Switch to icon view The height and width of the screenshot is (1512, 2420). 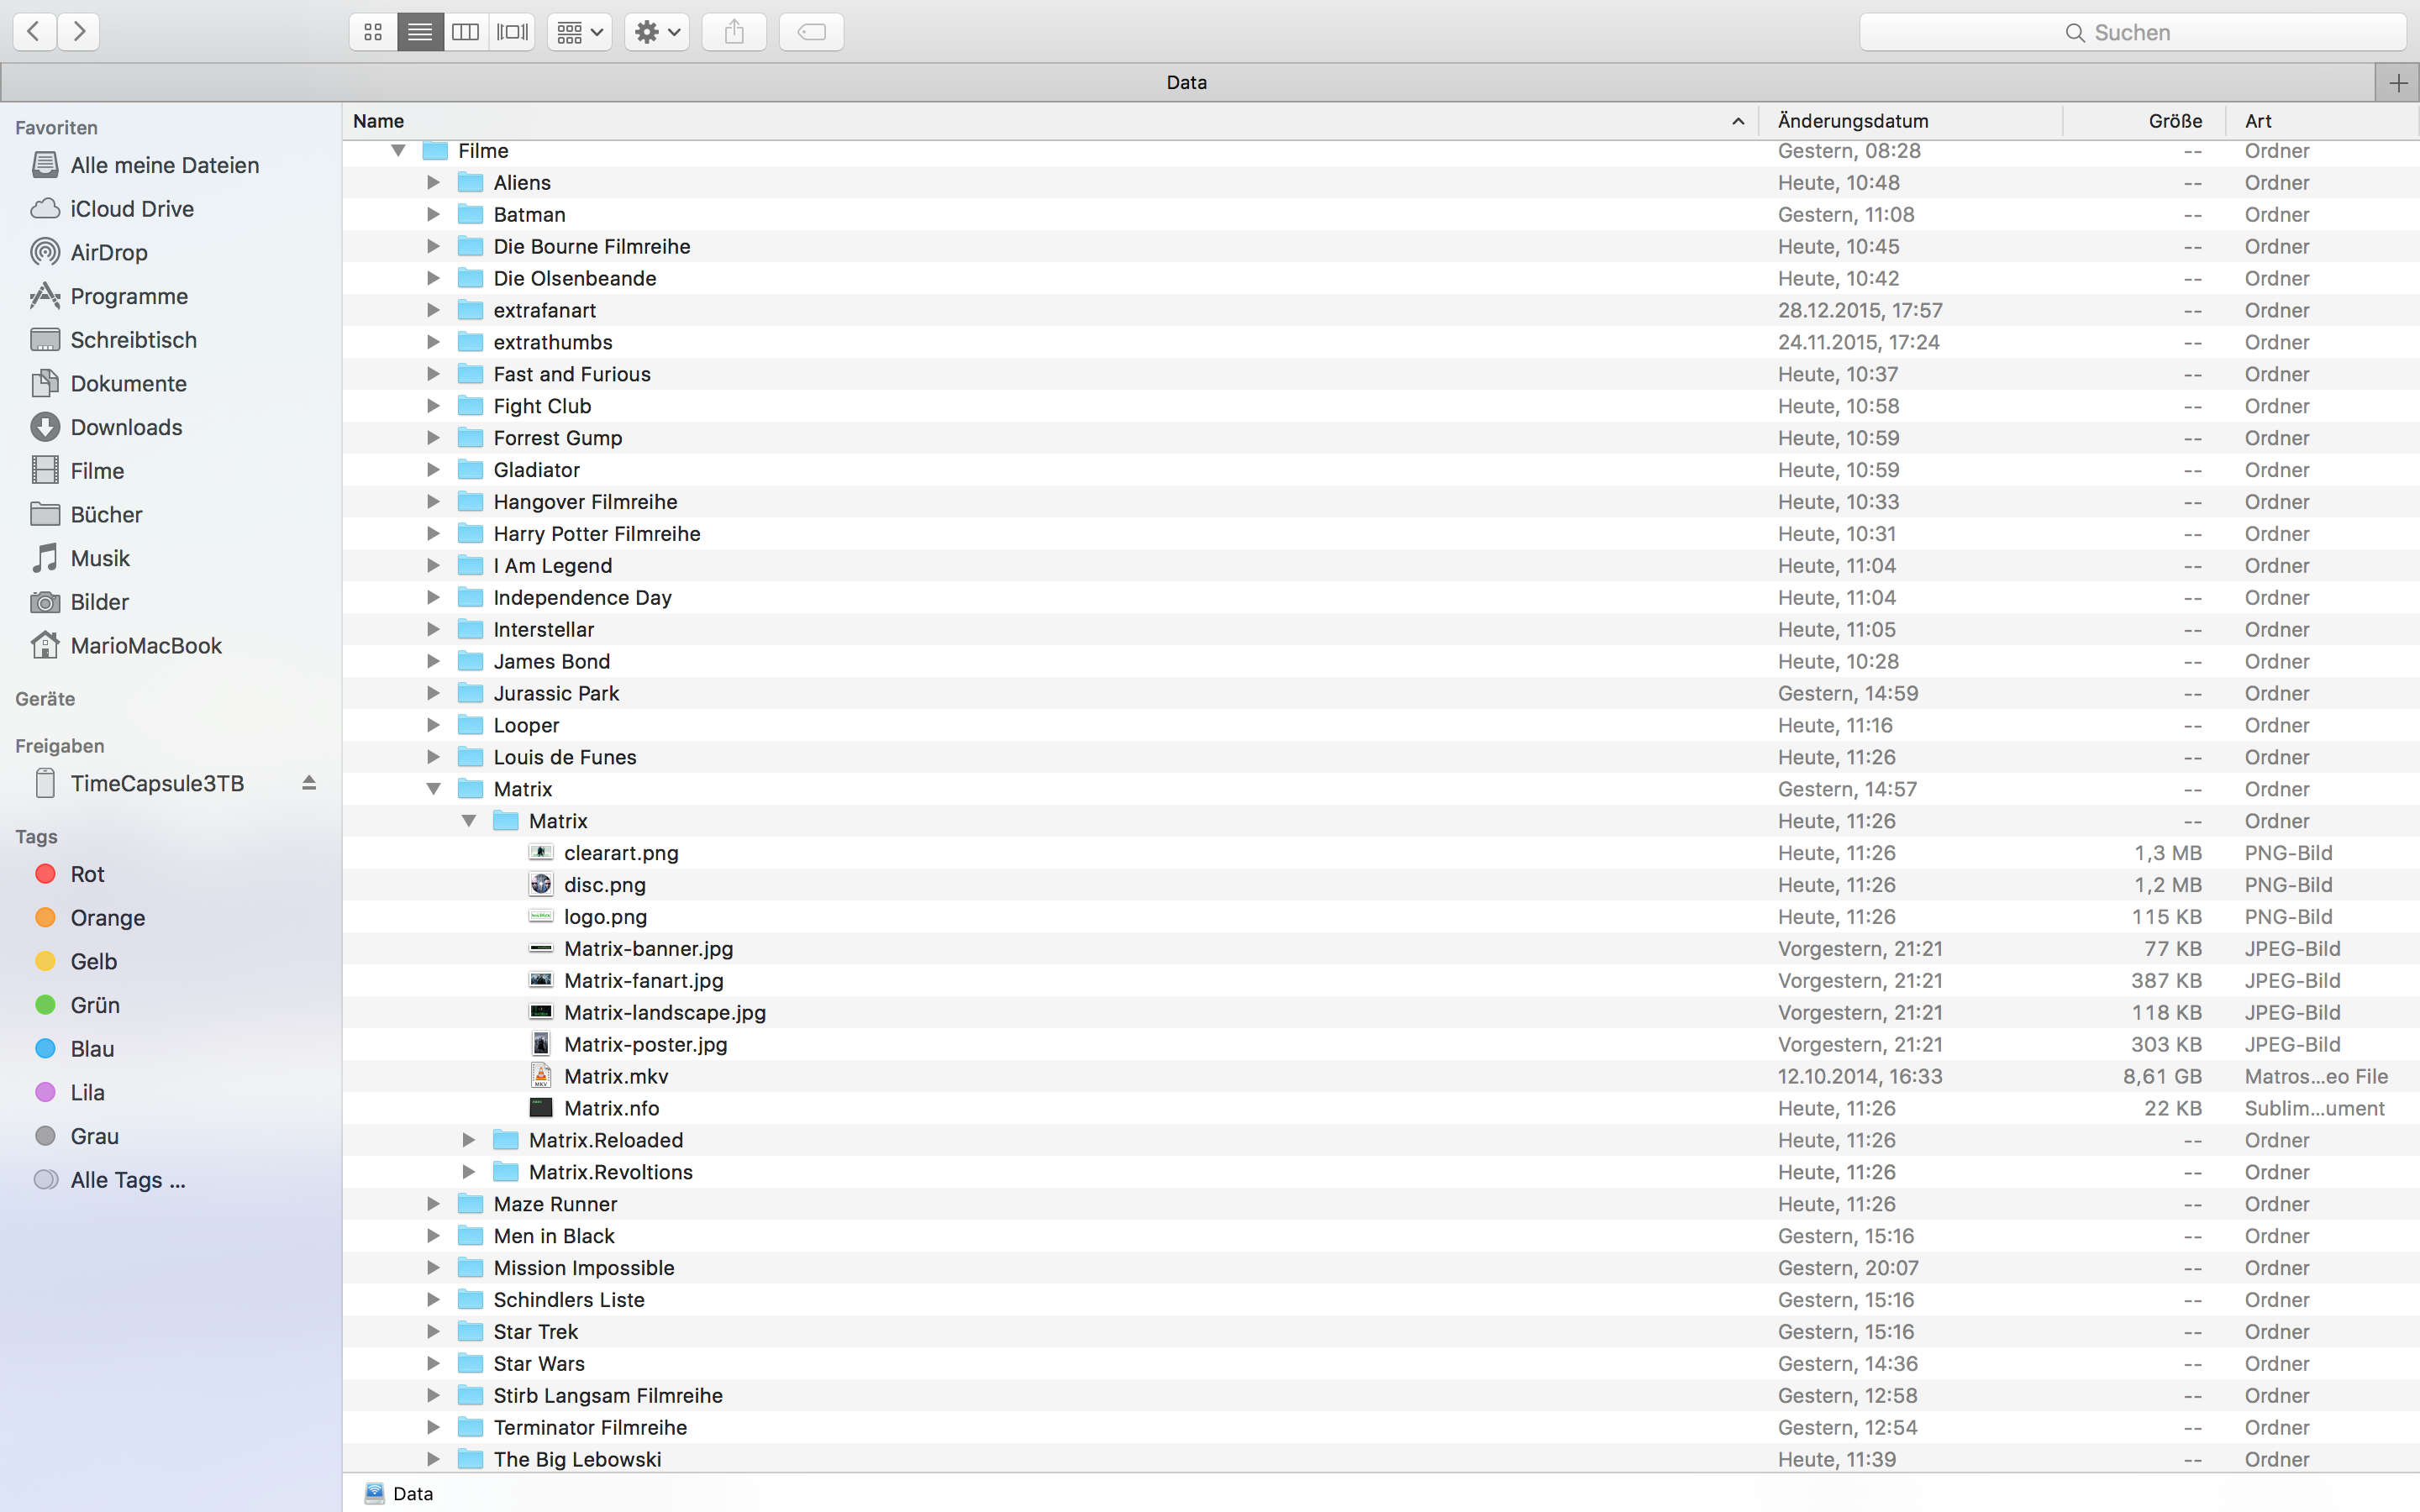click(373, 32)
